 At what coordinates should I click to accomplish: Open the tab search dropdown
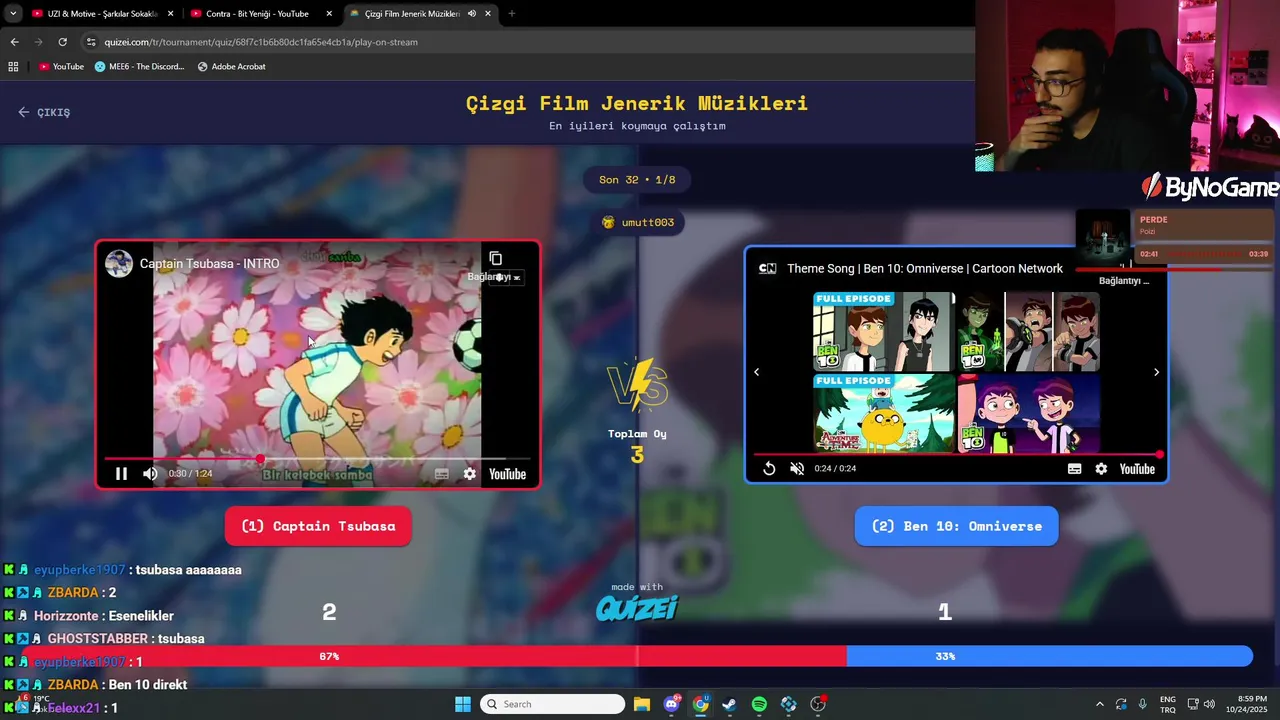pos(13,14)
